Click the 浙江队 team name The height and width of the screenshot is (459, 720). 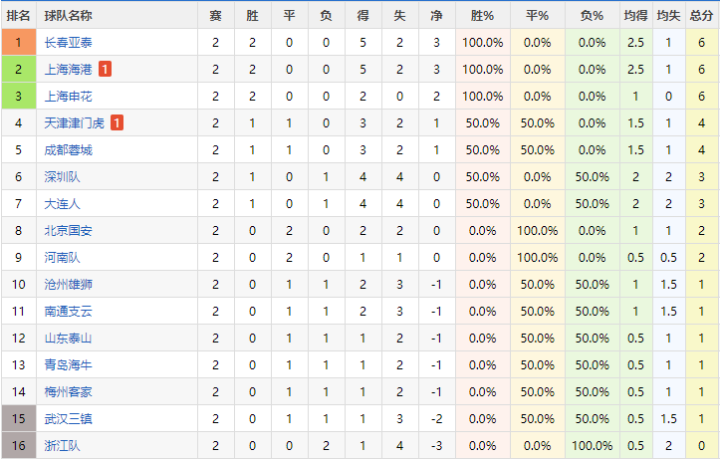[x=62, y=445]
